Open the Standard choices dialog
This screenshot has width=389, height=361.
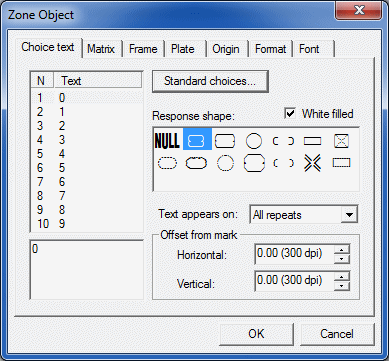[210, 81]
